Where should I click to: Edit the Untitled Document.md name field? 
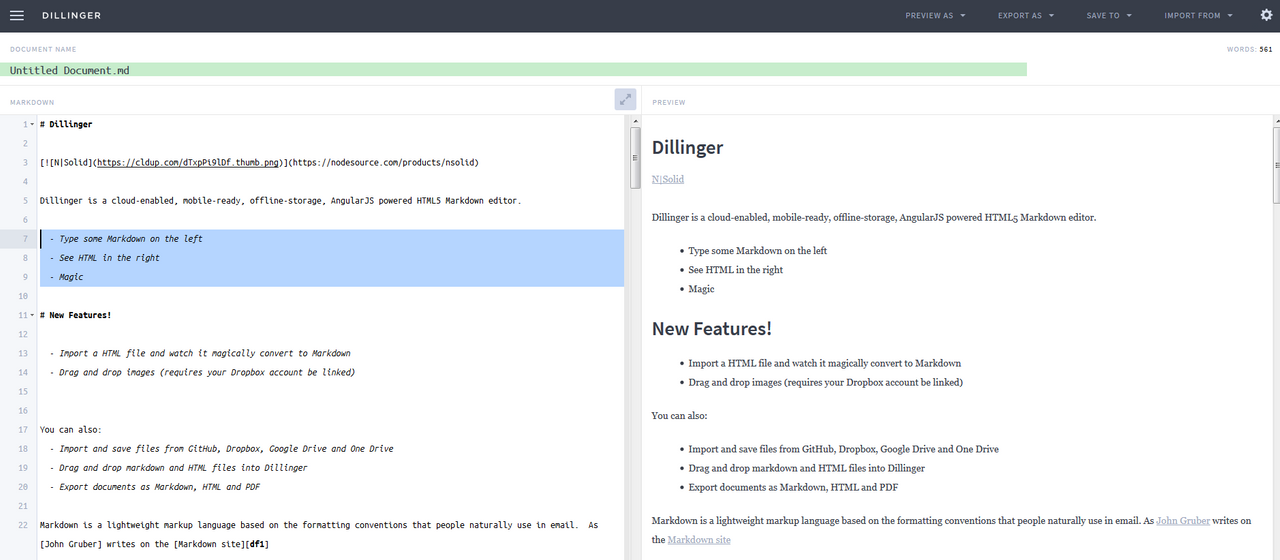pos(513,70)
